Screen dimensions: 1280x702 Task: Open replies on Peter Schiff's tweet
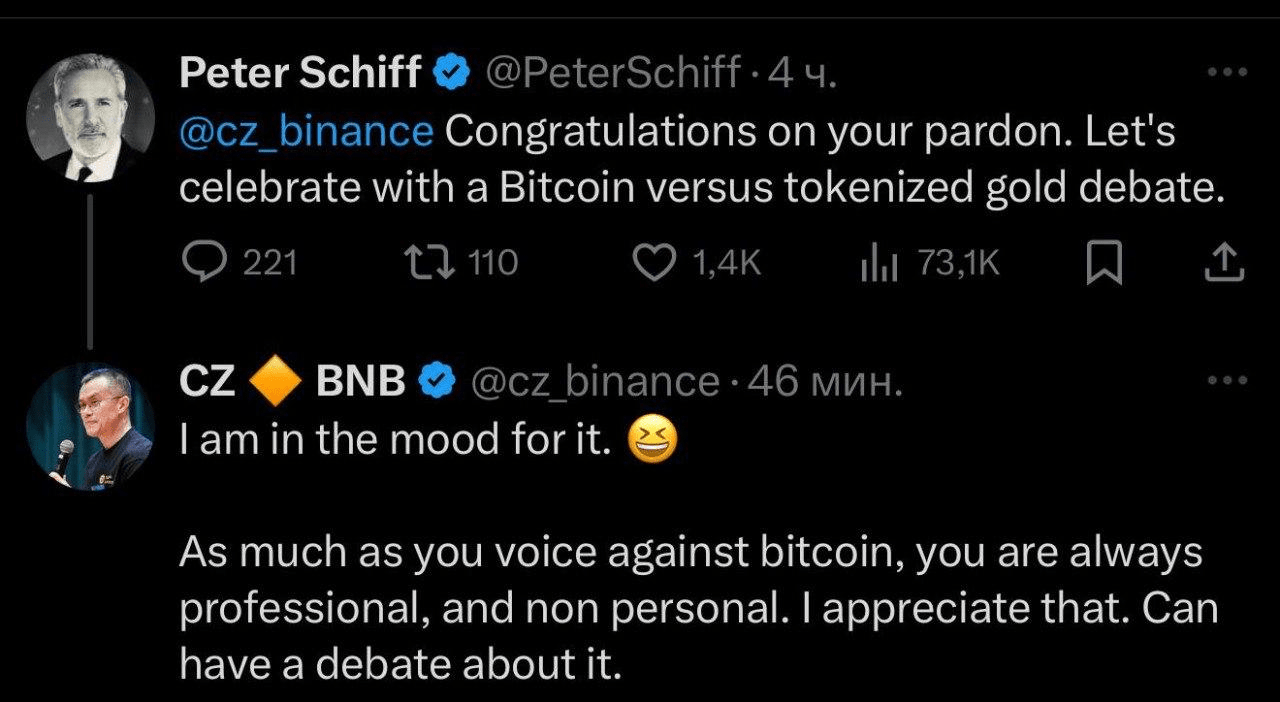point(205,264)
